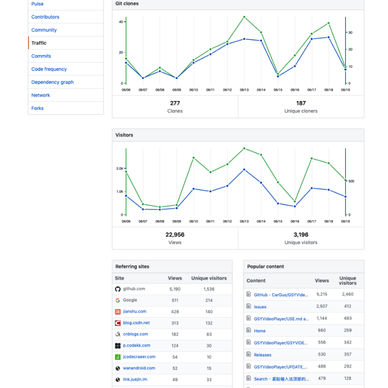Click the 06/13 peak point on Visitors chart
The image size is (388, 388).
pyautogui.click(x=244, y=148)
